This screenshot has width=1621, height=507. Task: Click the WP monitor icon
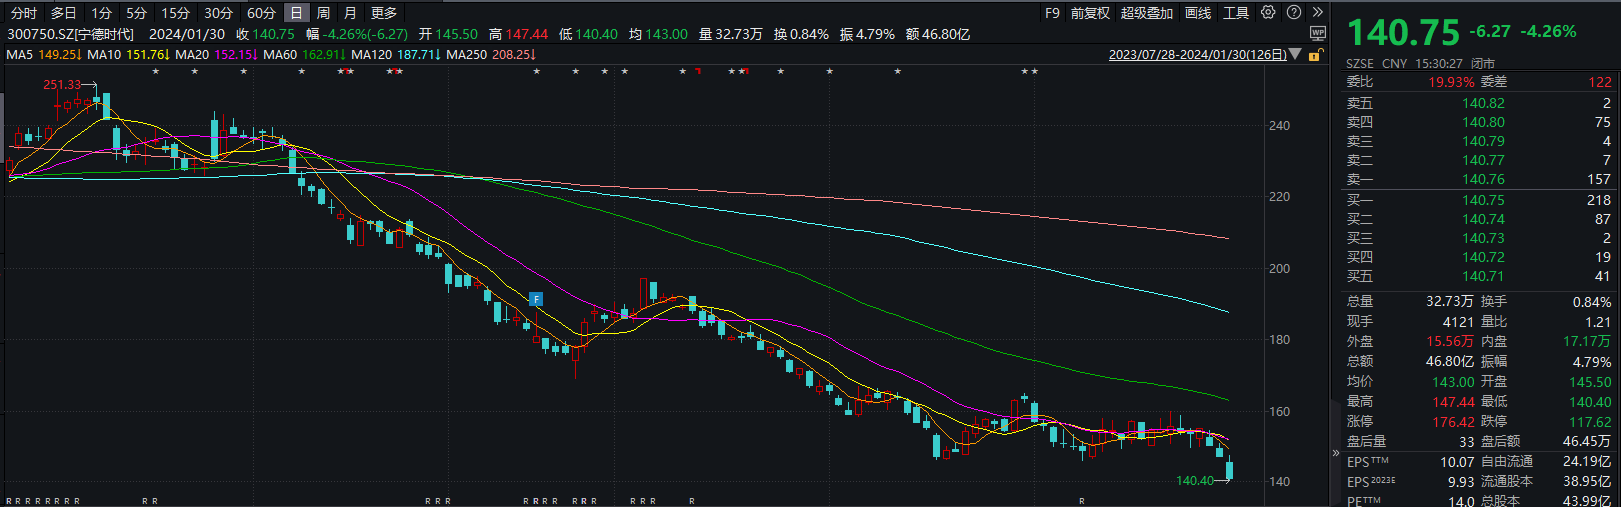tap(1317, 34)
